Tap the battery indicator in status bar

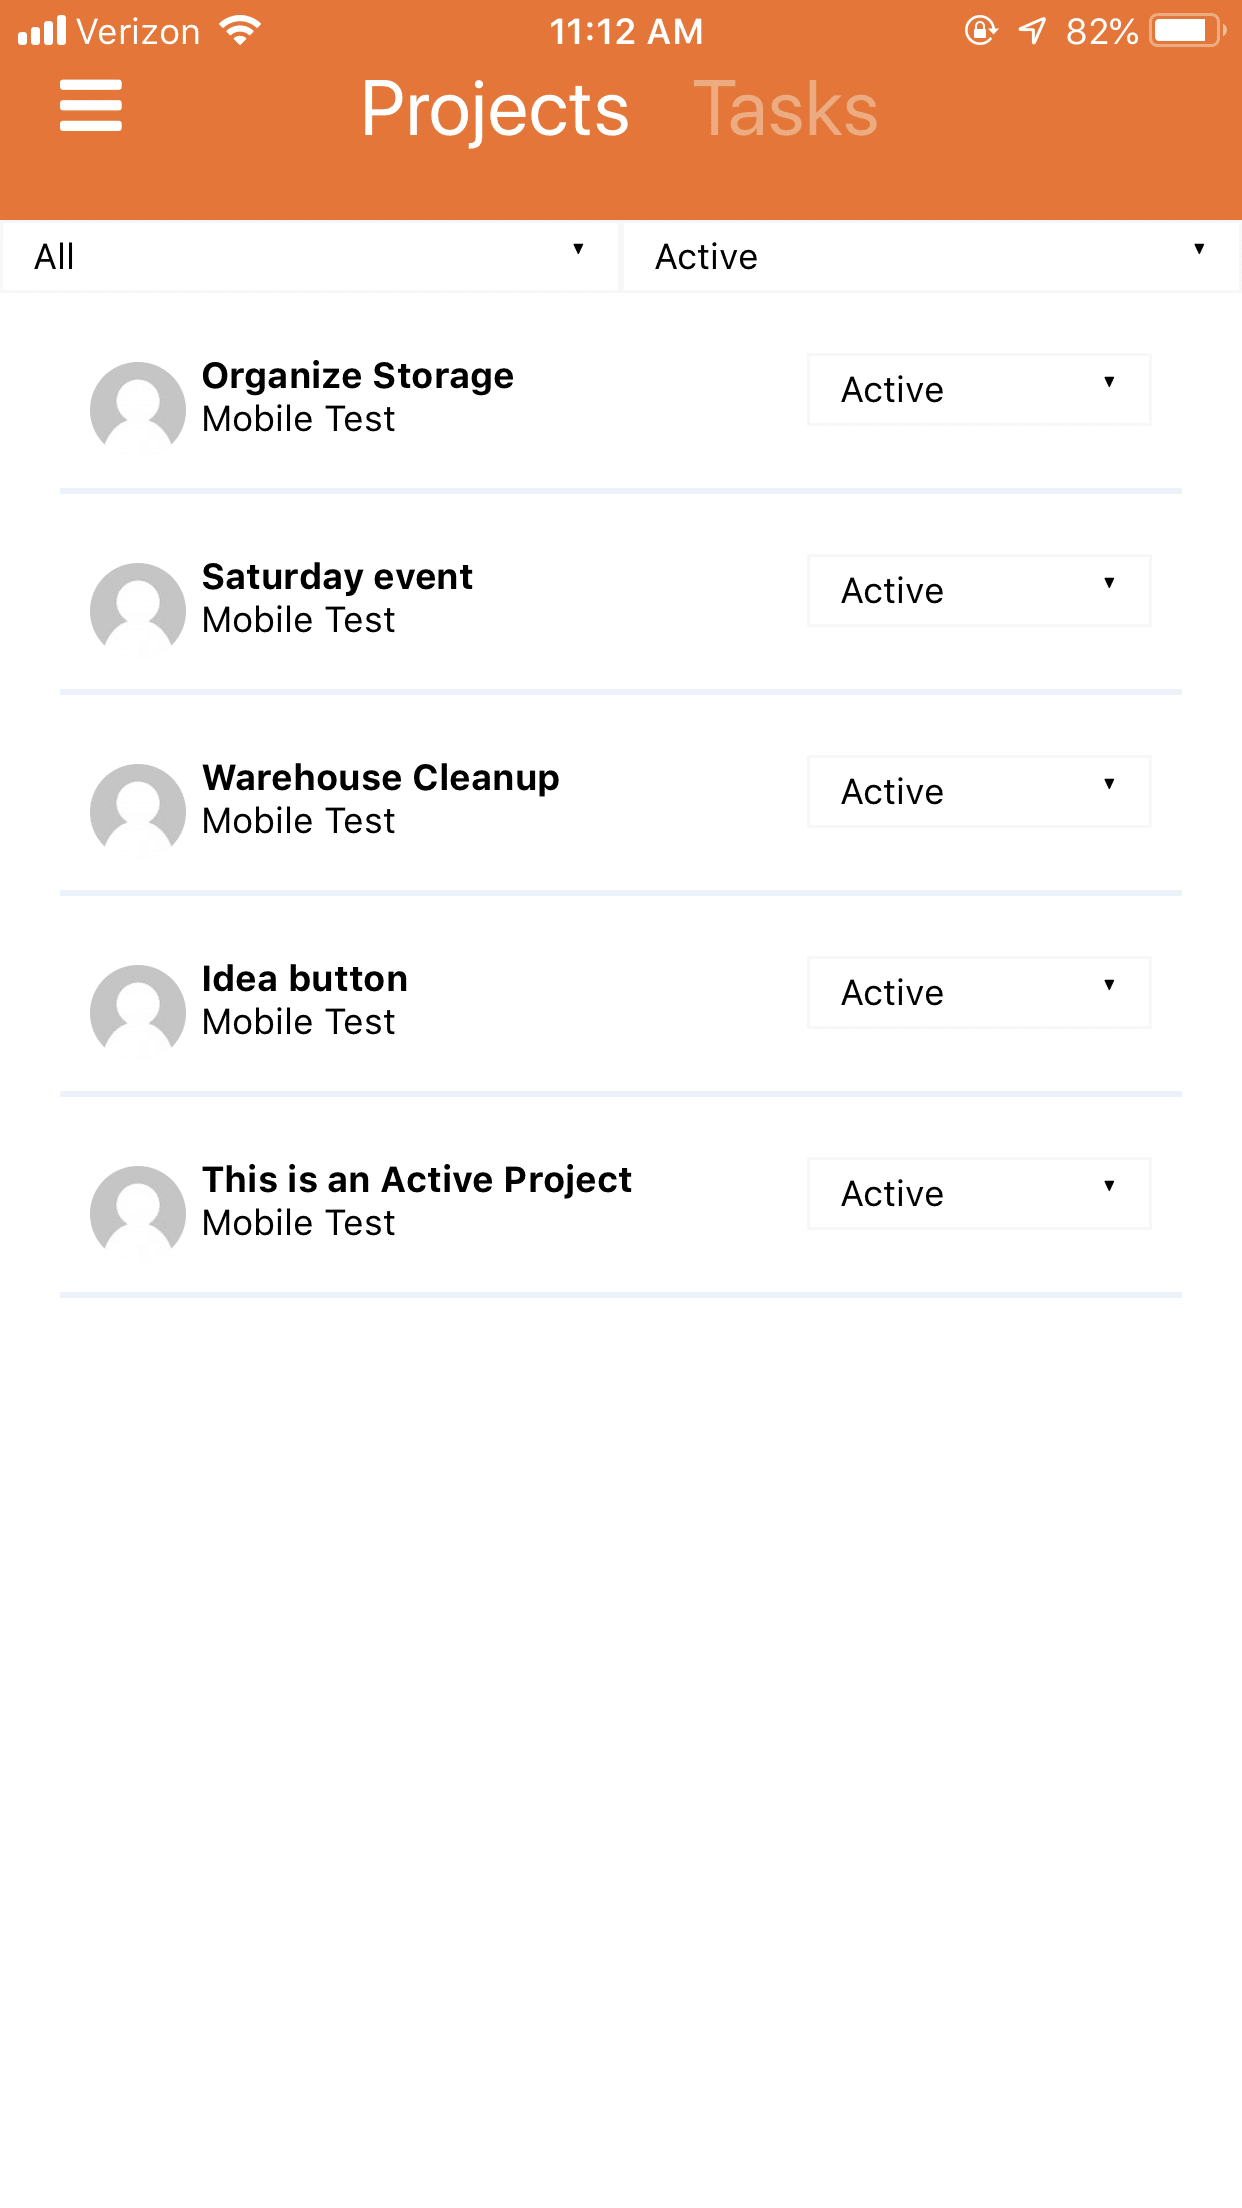click(x=1186, y=31)
